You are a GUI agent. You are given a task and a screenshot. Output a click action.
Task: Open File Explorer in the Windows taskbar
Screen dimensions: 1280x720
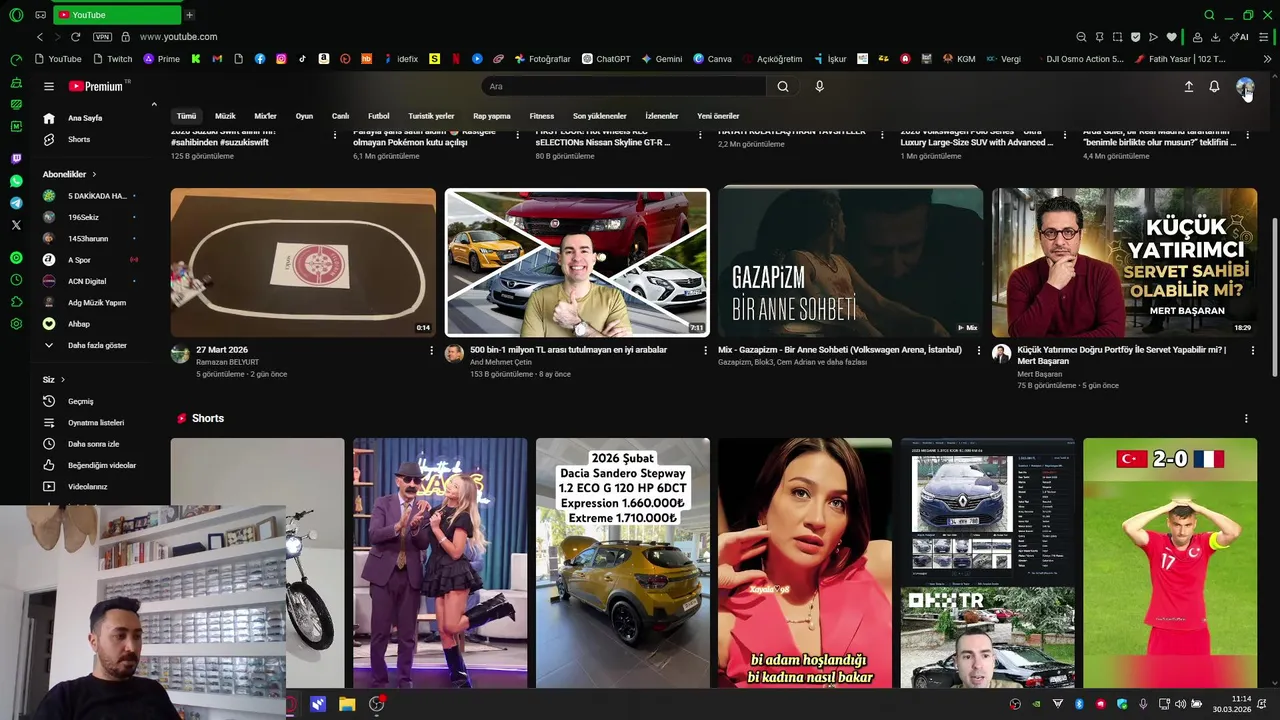tap(347, 704)
